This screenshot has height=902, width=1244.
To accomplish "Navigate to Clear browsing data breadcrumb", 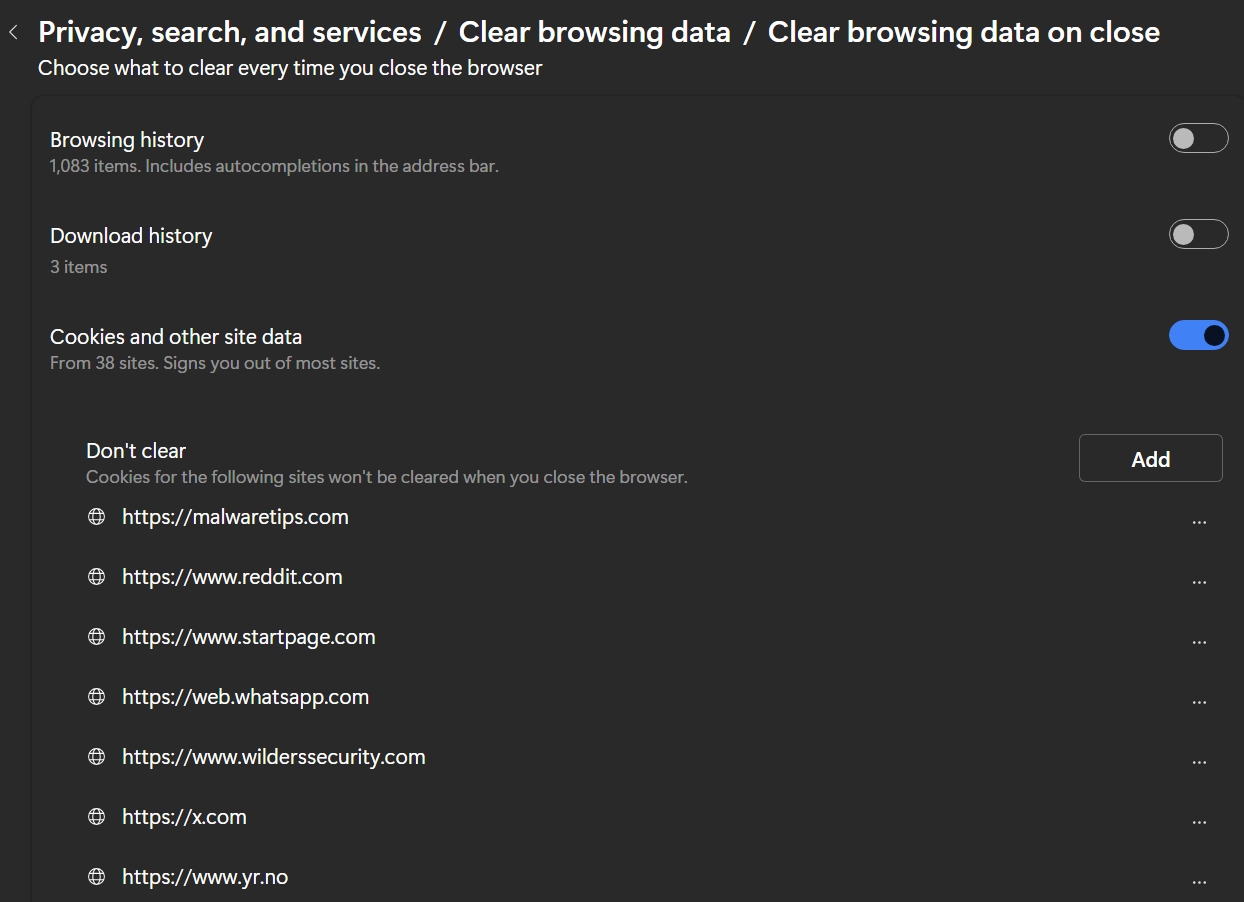I will (x=594, y=33).
